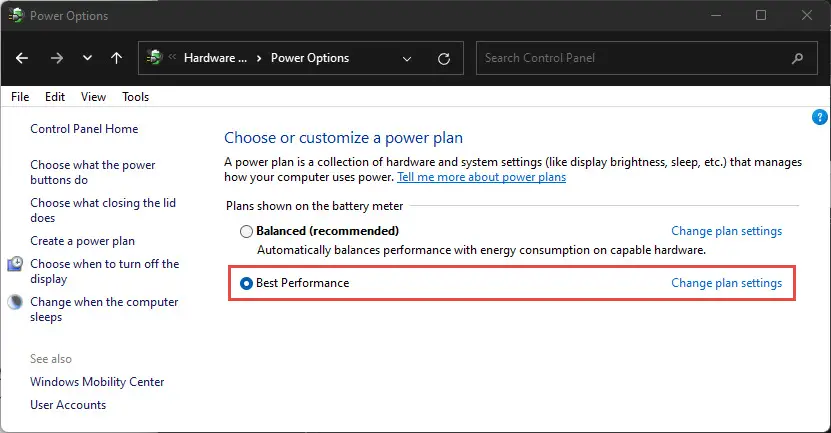
Task: Open help with the question mark icon
Action: click(819, 117)
